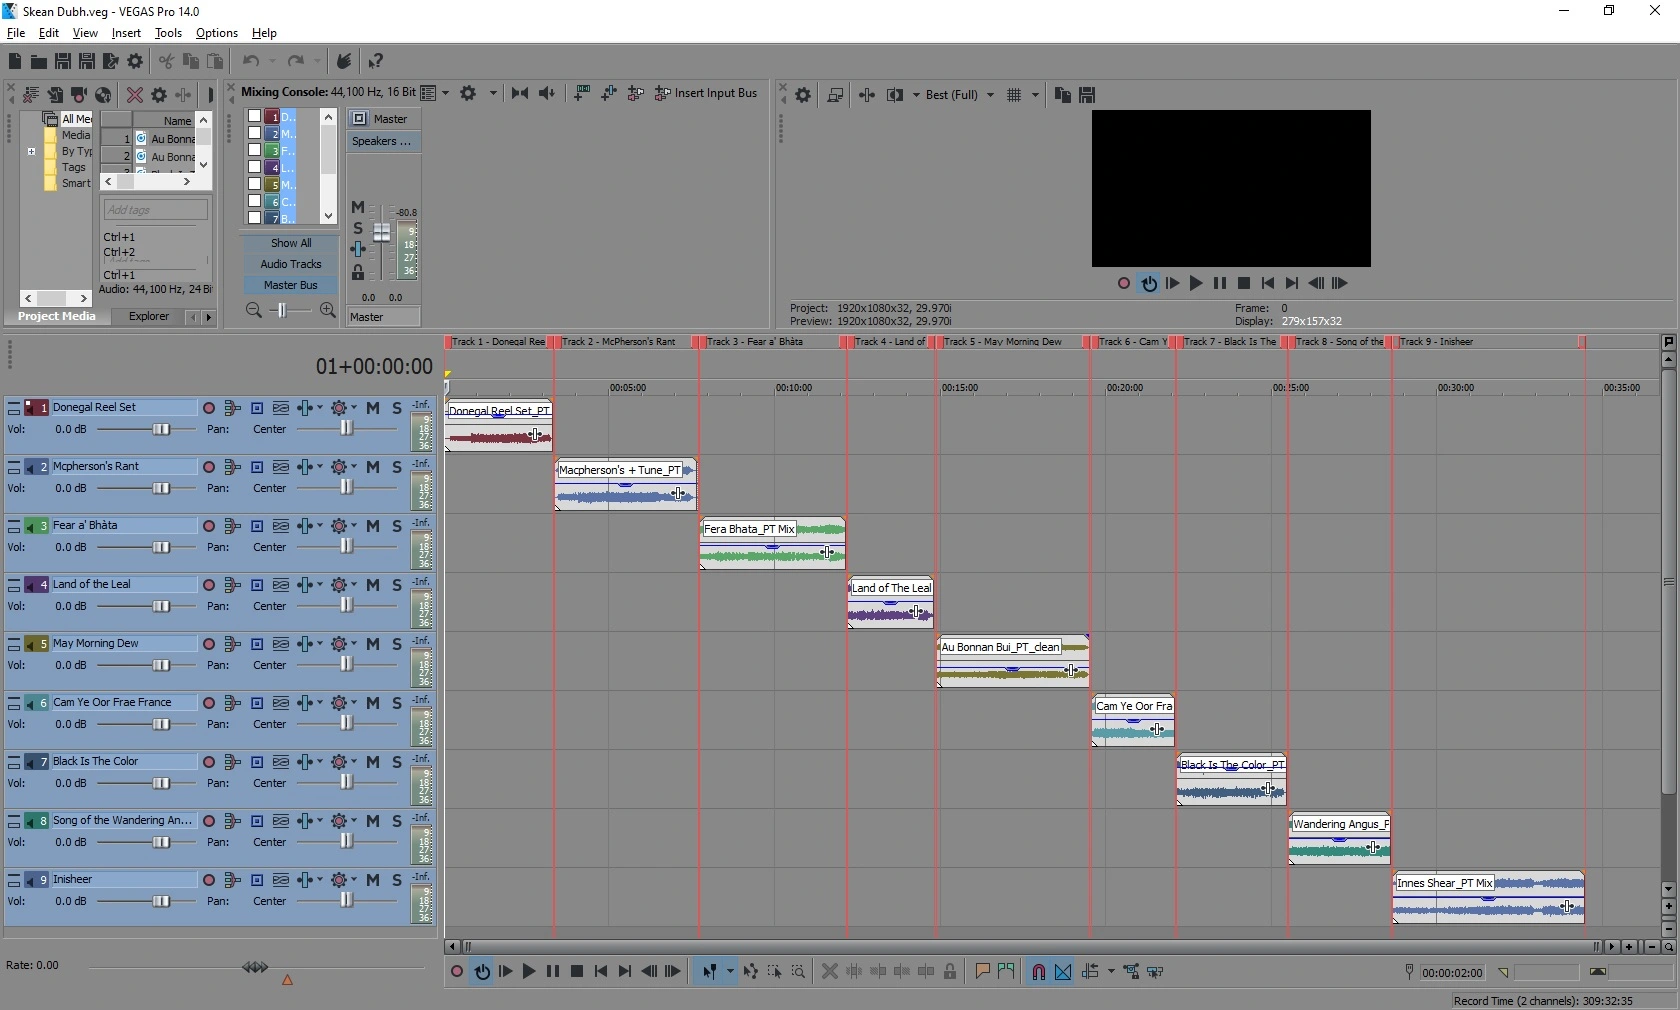Screen dimensions: 1680x1010
Task: Check the track 1 D.. checkbox in Mixing Console
Action: click(x=254, y=116)
